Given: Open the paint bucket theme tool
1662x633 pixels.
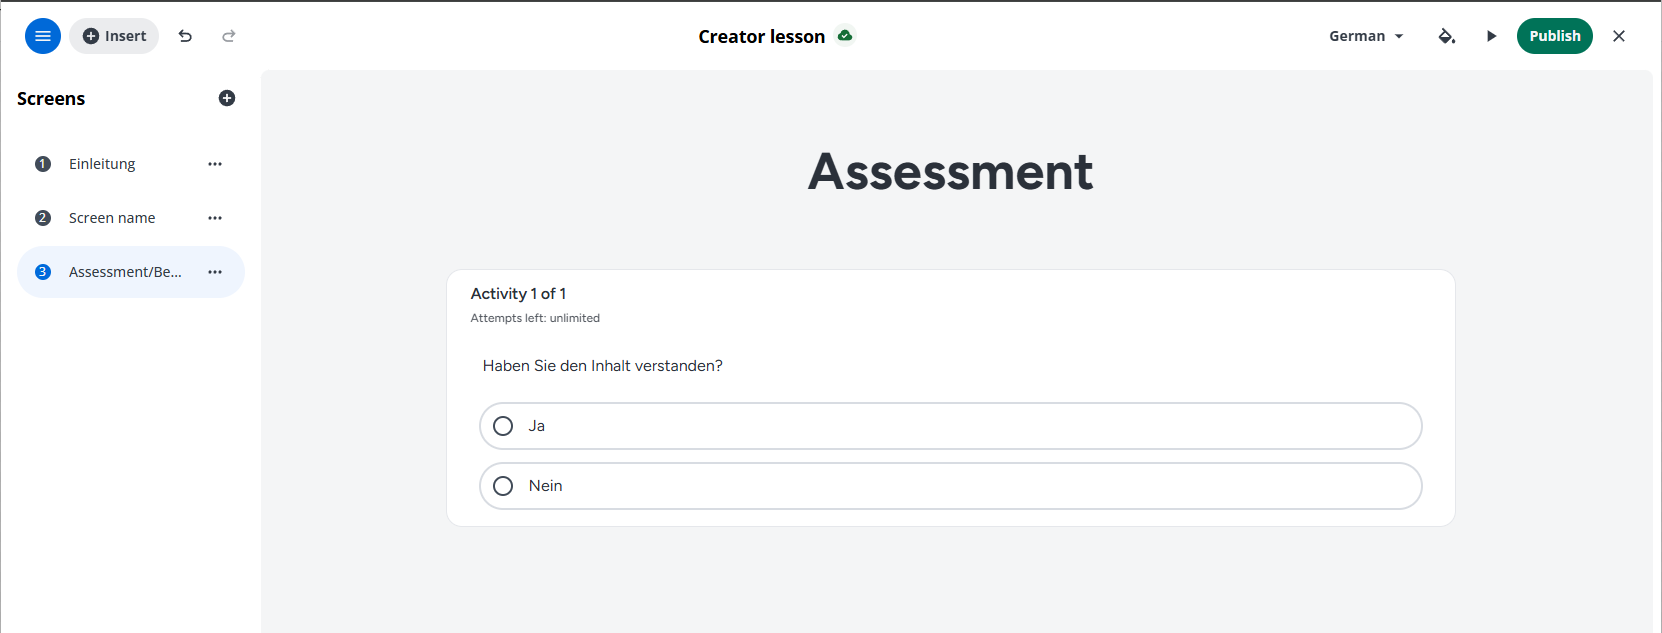Looking at the screenshot, I should [x=1447, y=36].
